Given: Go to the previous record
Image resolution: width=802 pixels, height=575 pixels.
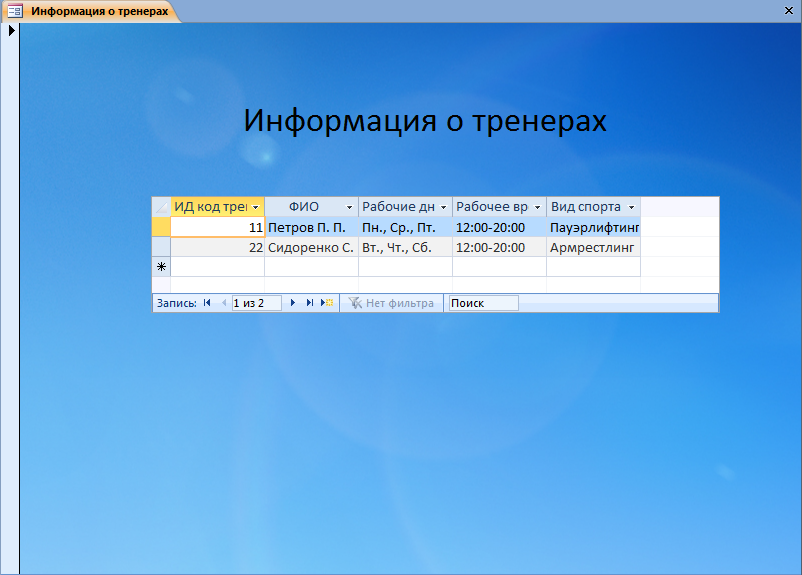Looking at the screenshot, I should [x=224, y=303].
